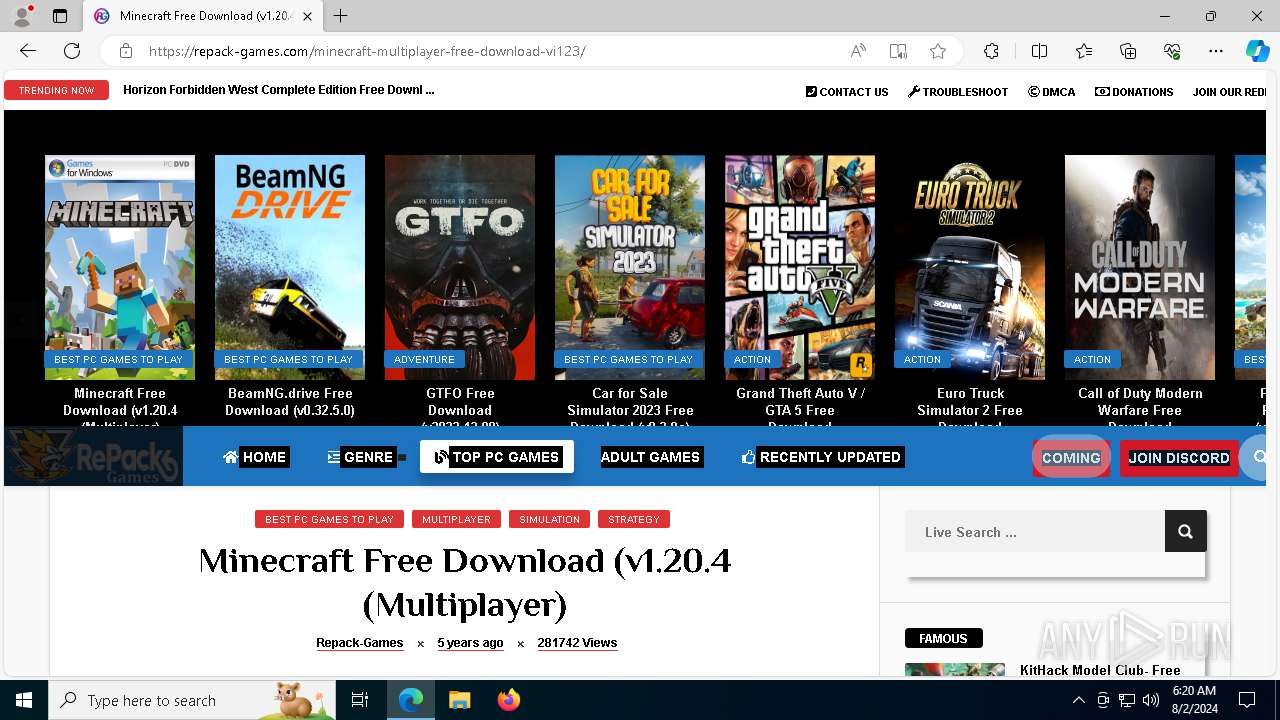This screenshot has height=720, width=1280.
Task: Open KitHack Model Club famous post
Action: (x=1100, y=670)
